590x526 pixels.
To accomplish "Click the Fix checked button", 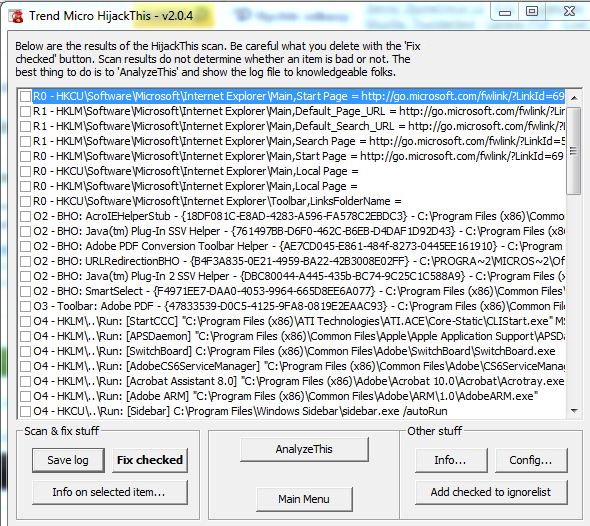I will coord(149,460).
